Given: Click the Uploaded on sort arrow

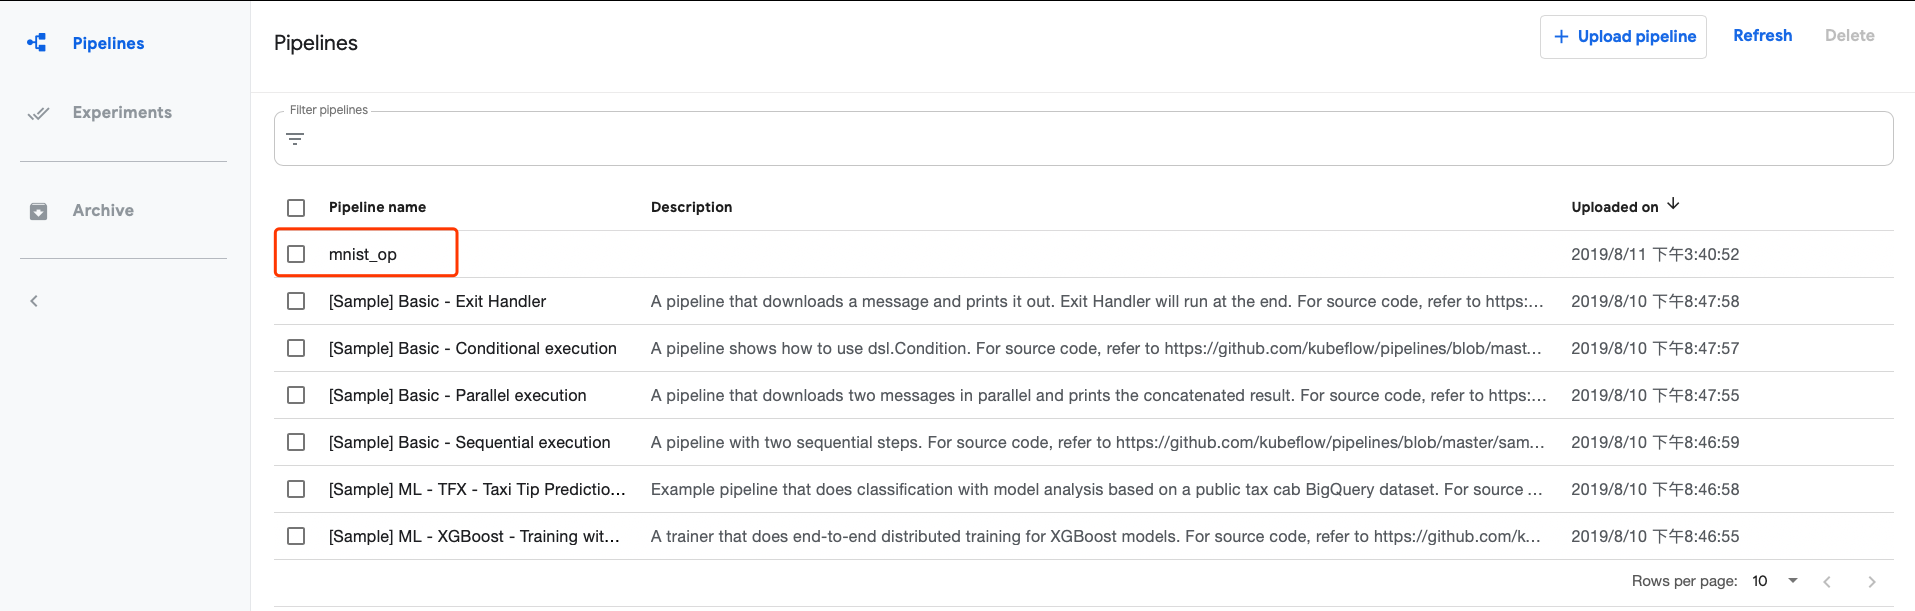Looking at the screenshot, I should pos(1673,204).
